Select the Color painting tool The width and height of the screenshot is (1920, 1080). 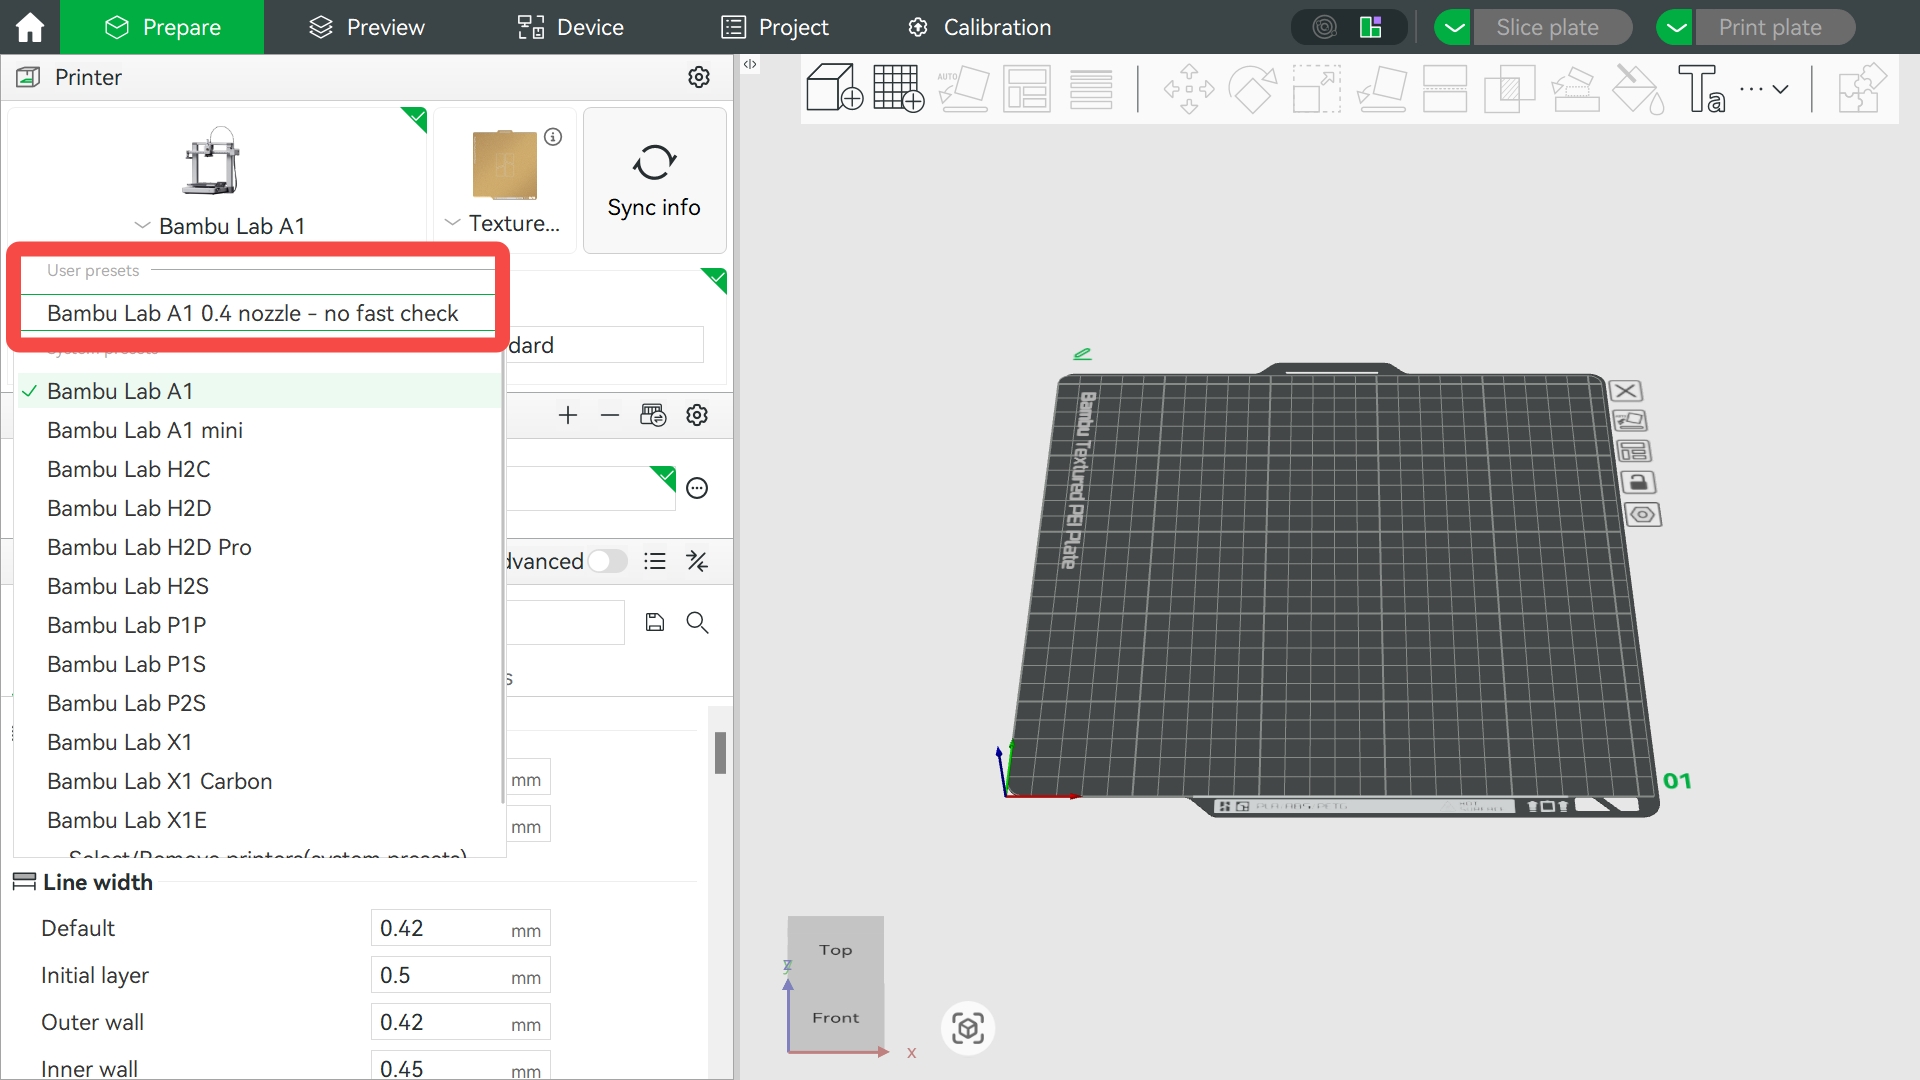tap(1638, 88)
